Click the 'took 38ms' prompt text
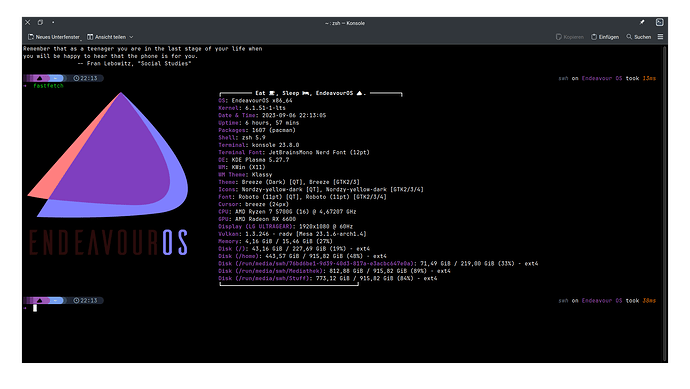 coord(641,301)
